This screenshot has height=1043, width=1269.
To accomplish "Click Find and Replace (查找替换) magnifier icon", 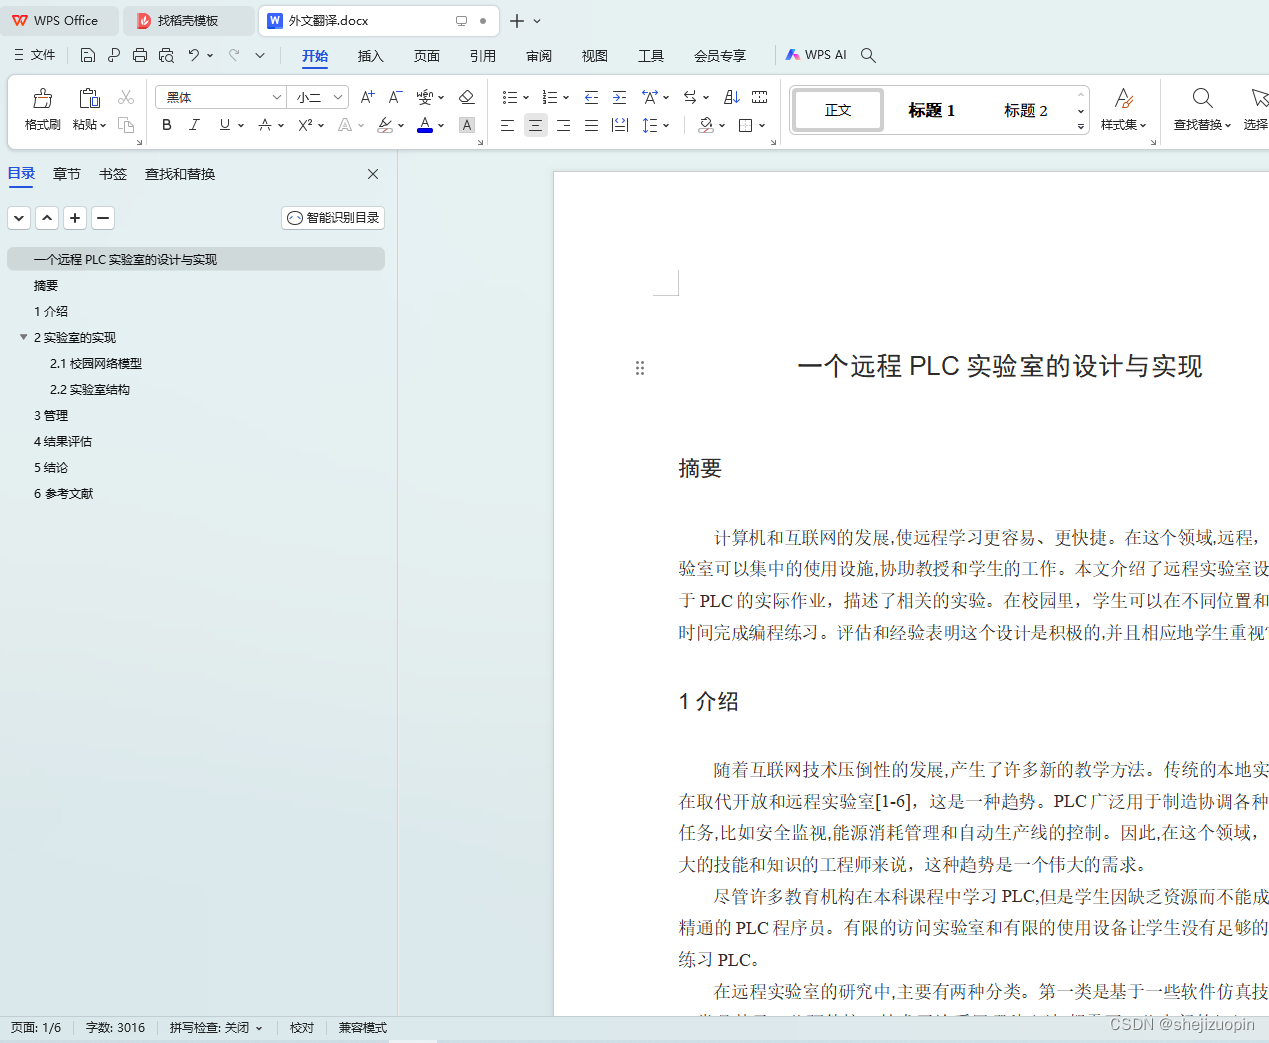I will point(1203,97).
